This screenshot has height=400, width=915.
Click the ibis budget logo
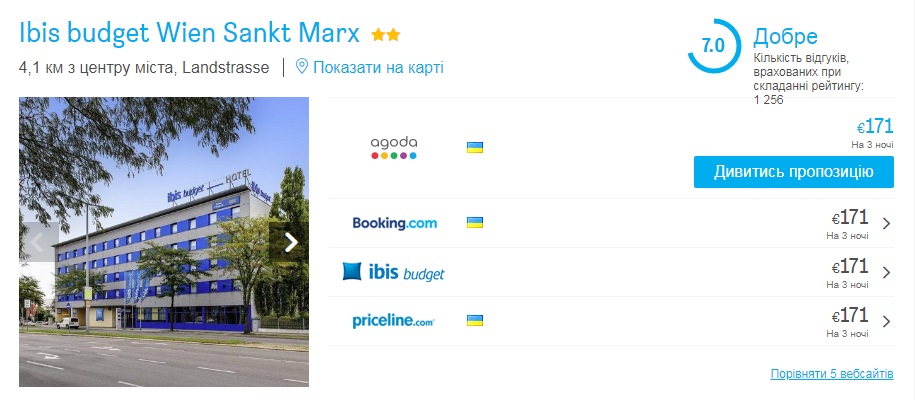[x=393, y=272]
